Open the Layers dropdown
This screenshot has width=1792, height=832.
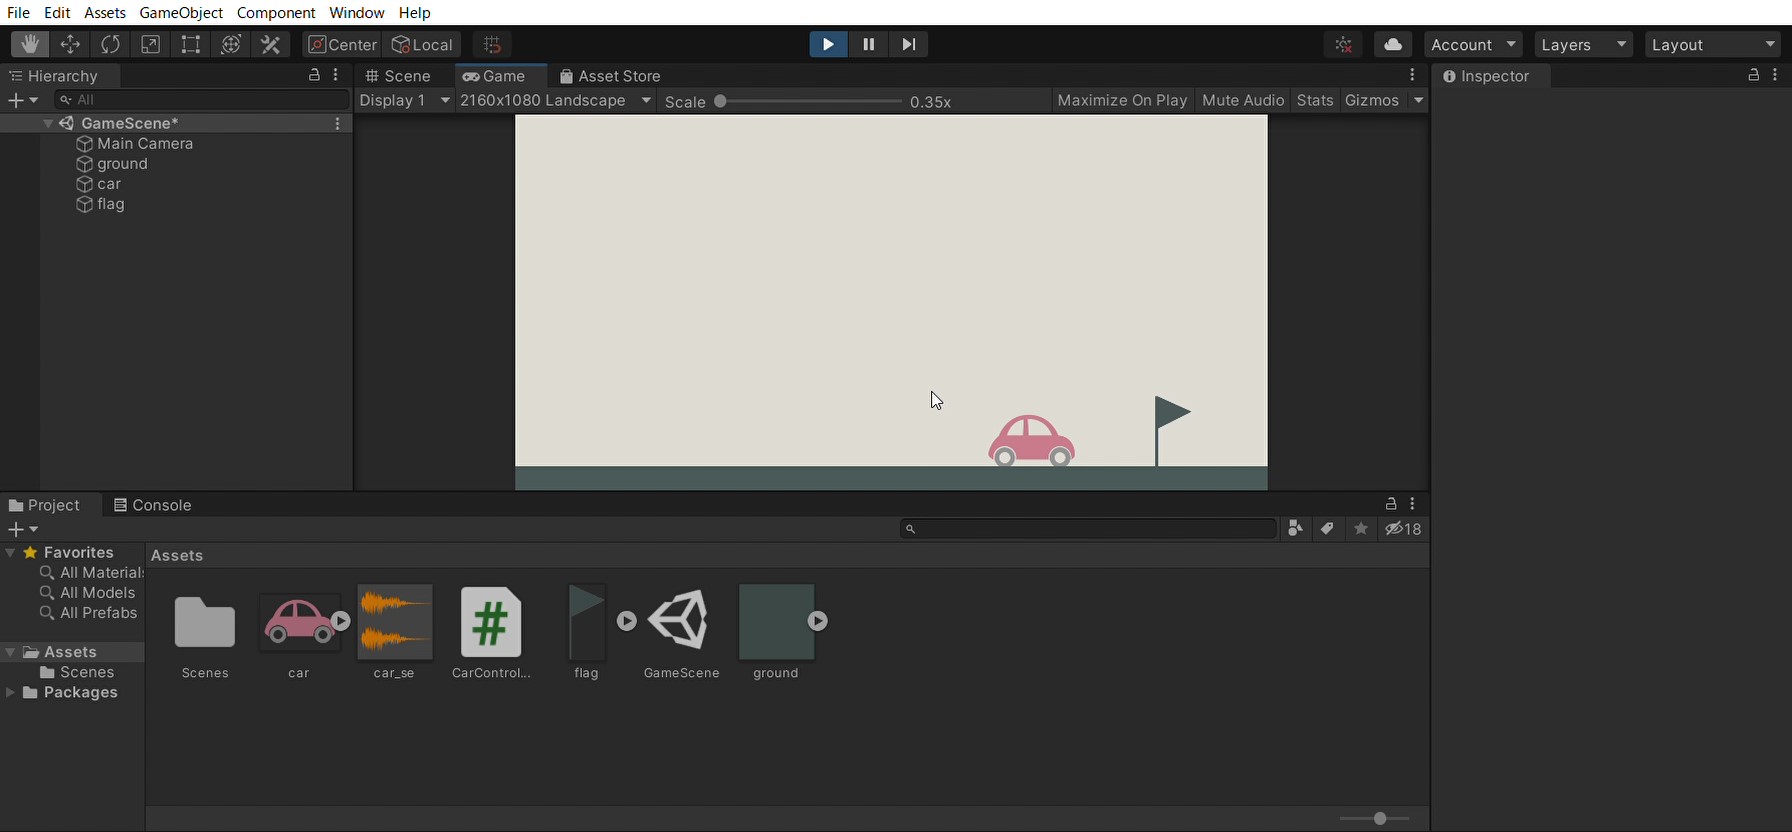coord(1584,45)
